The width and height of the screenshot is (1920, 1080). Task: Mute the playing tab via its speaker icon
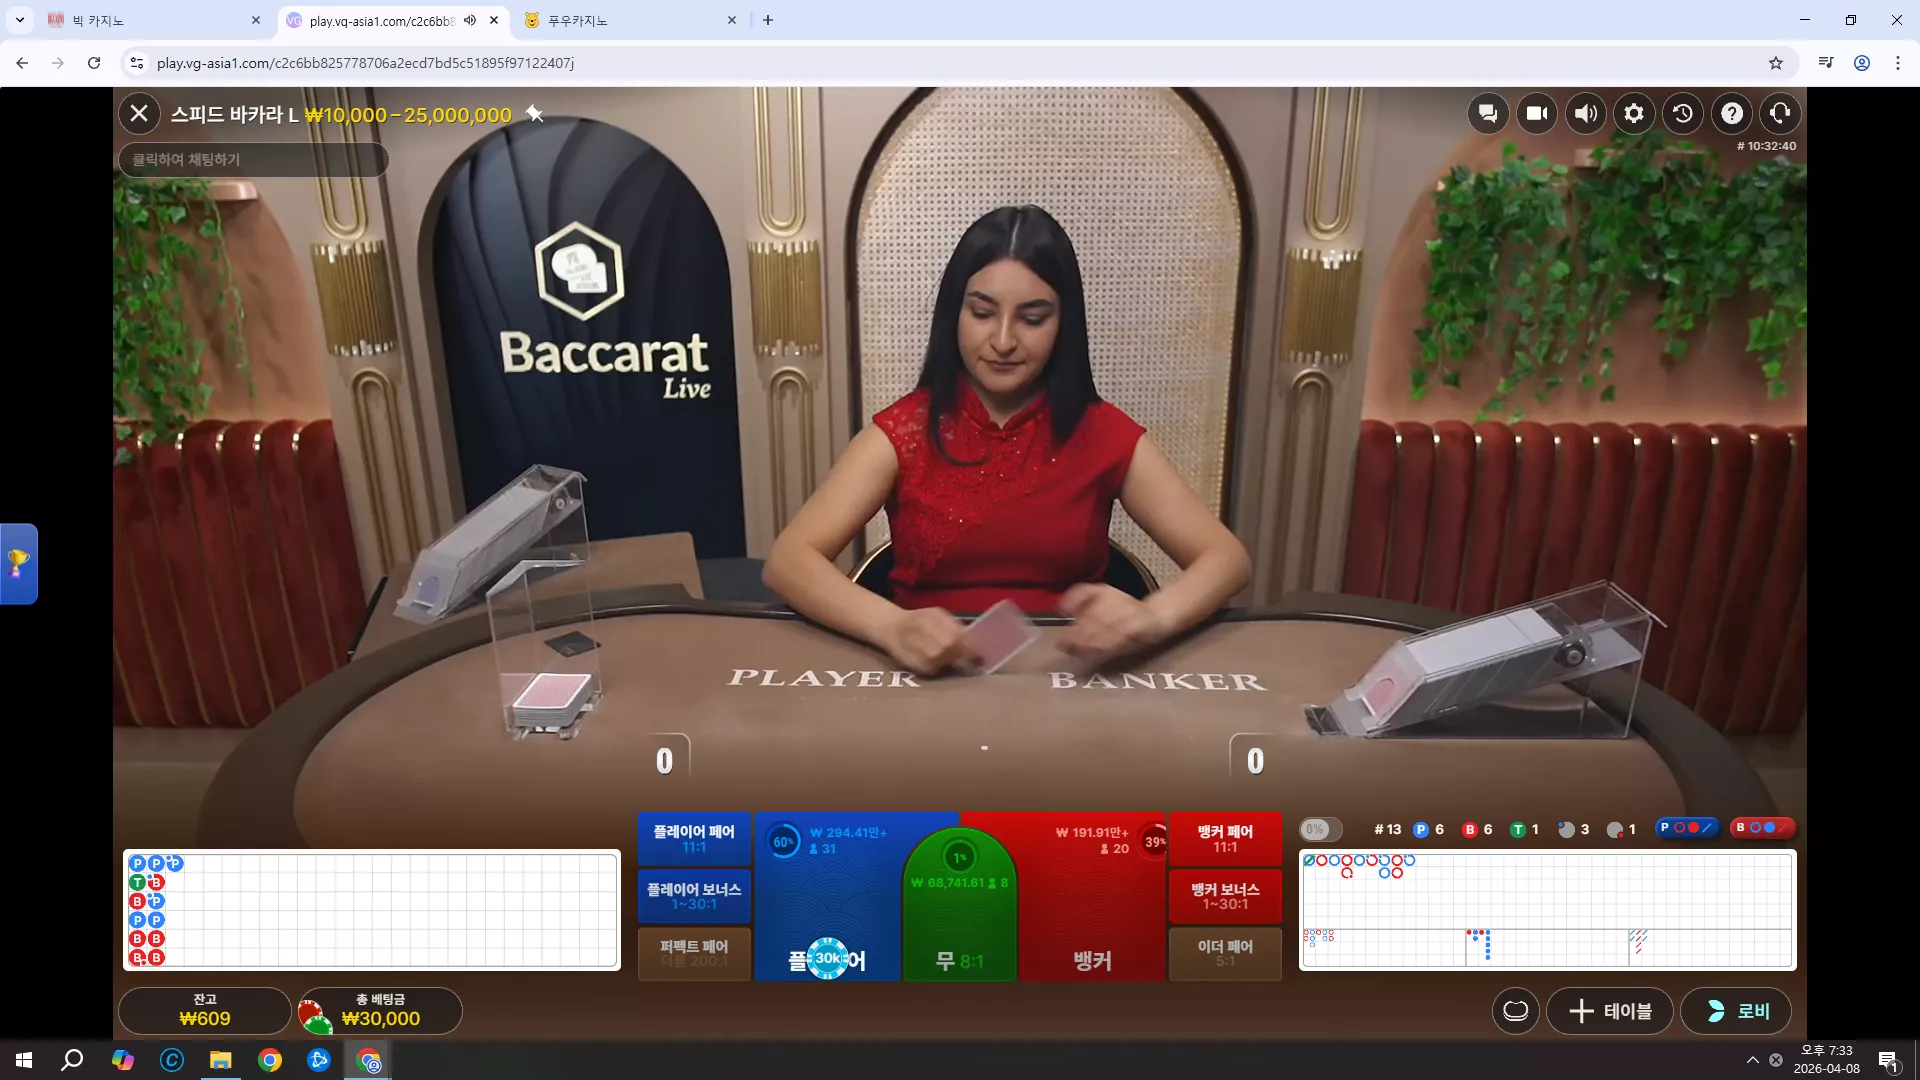470,20
